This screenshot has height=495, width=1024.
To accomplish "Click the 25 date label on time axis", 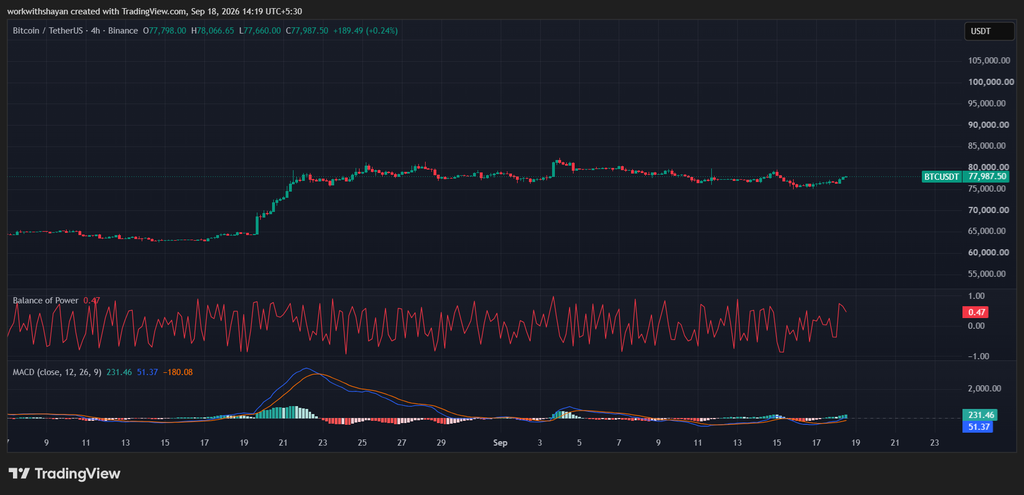I will pos(362,443).
